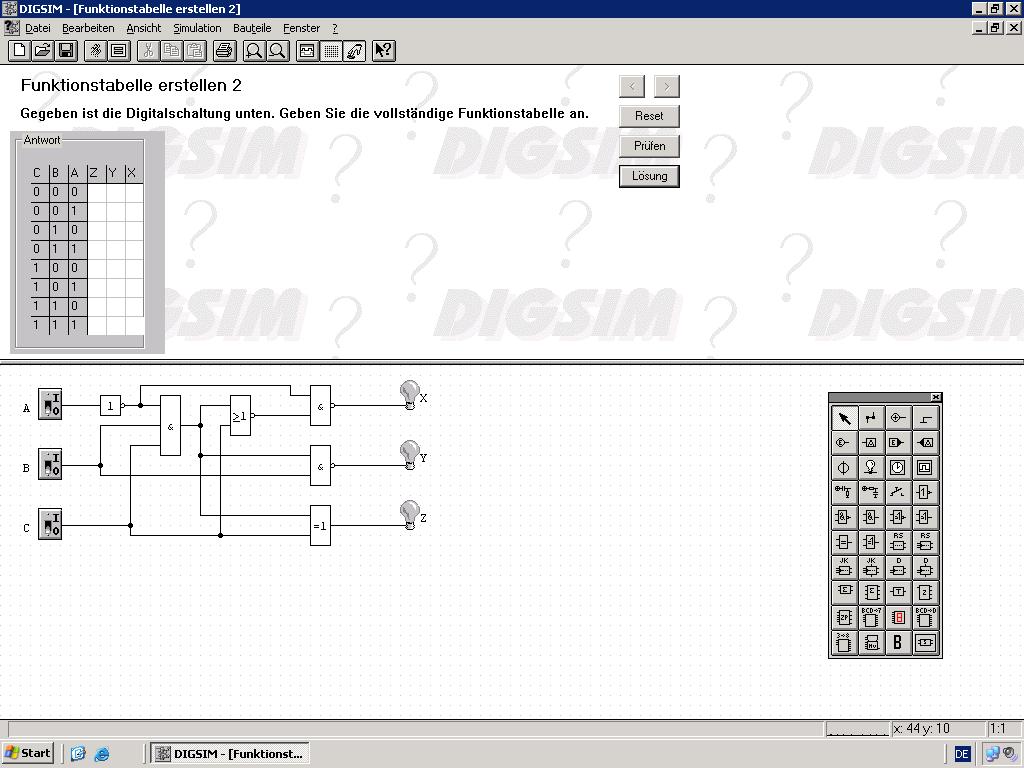Open the Bauteile menu
Screen dimensions: 1024x768
coord(252,28)
